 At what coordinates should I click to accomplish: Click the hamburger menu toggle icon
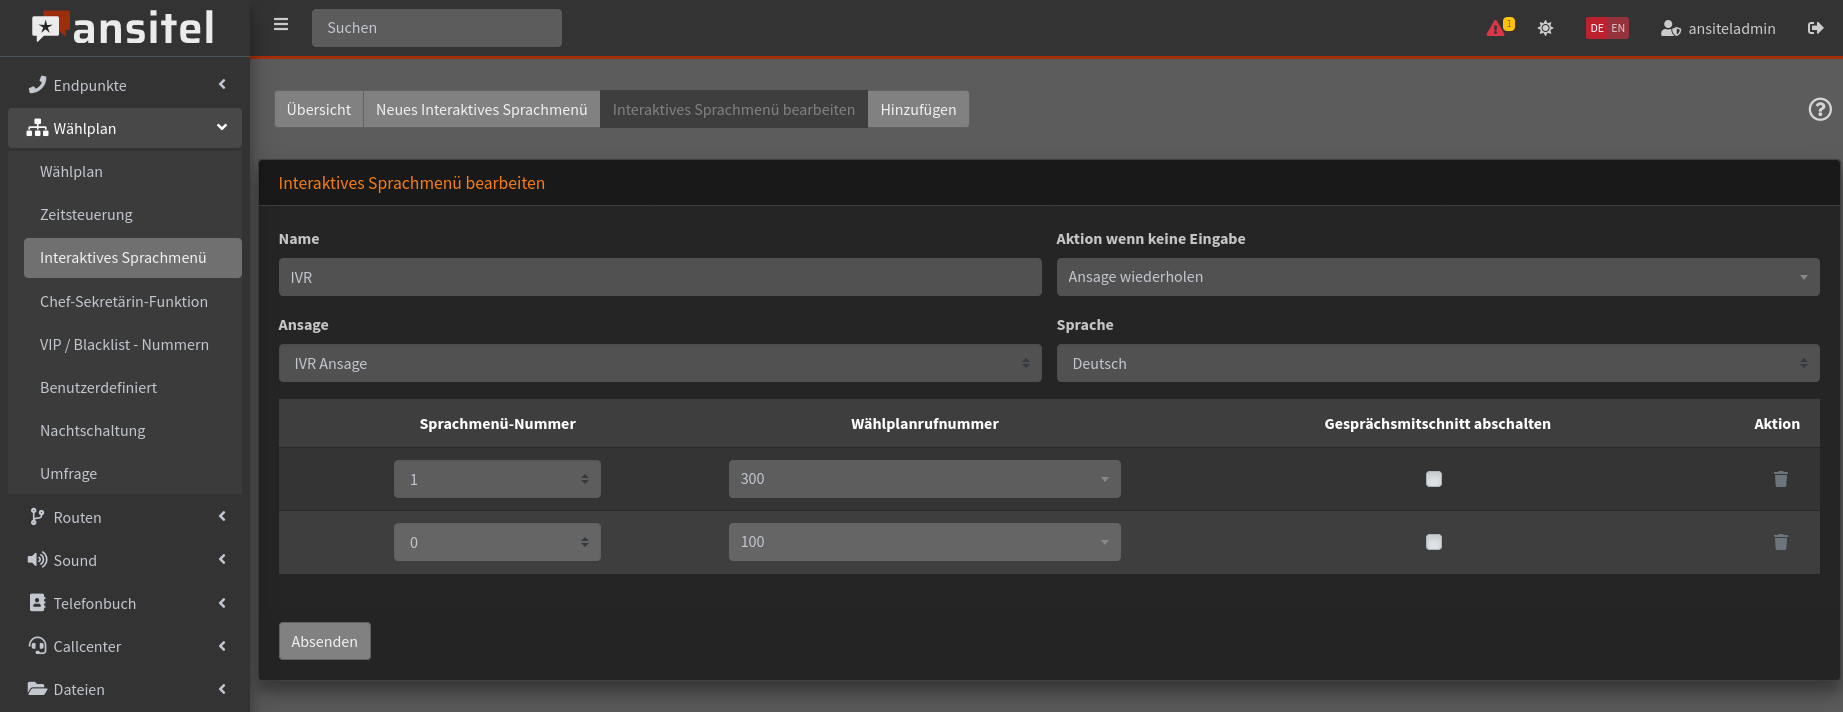coord(281,25)
